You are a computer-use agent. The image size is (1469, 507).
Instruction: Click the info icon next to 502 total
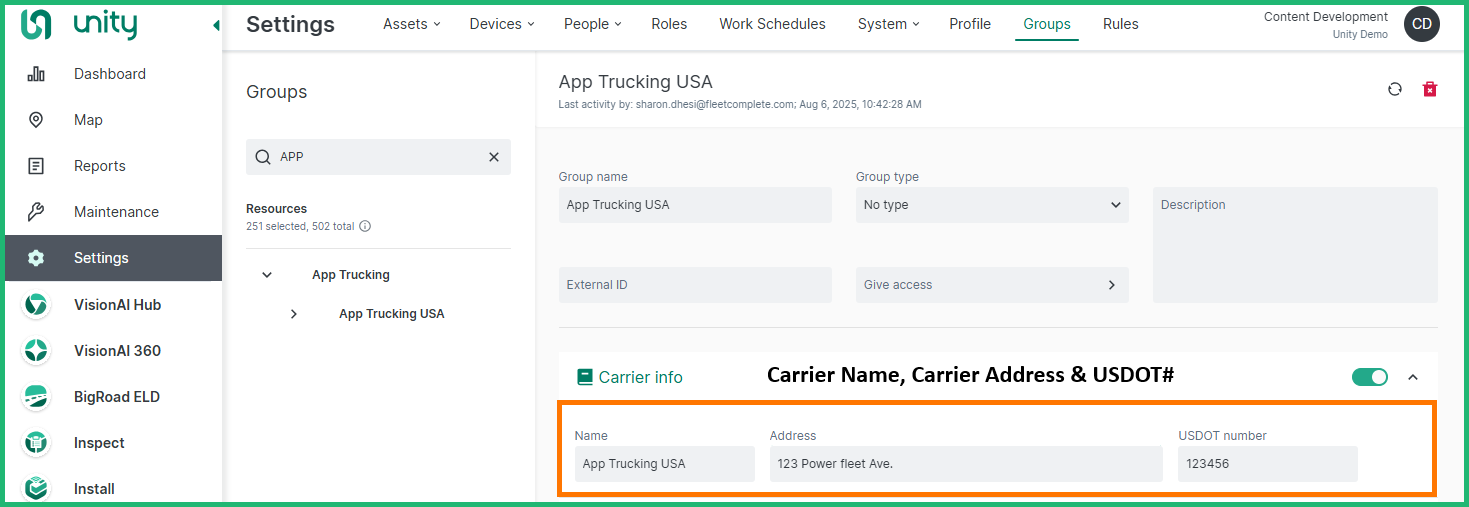[365, 226]
